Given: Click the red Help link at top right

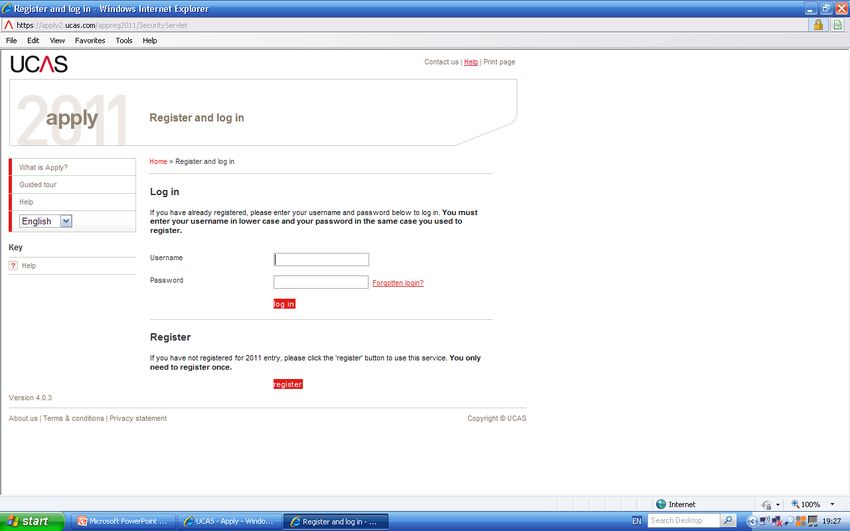Looking at the screenshot, I should (x=471, y=62).
